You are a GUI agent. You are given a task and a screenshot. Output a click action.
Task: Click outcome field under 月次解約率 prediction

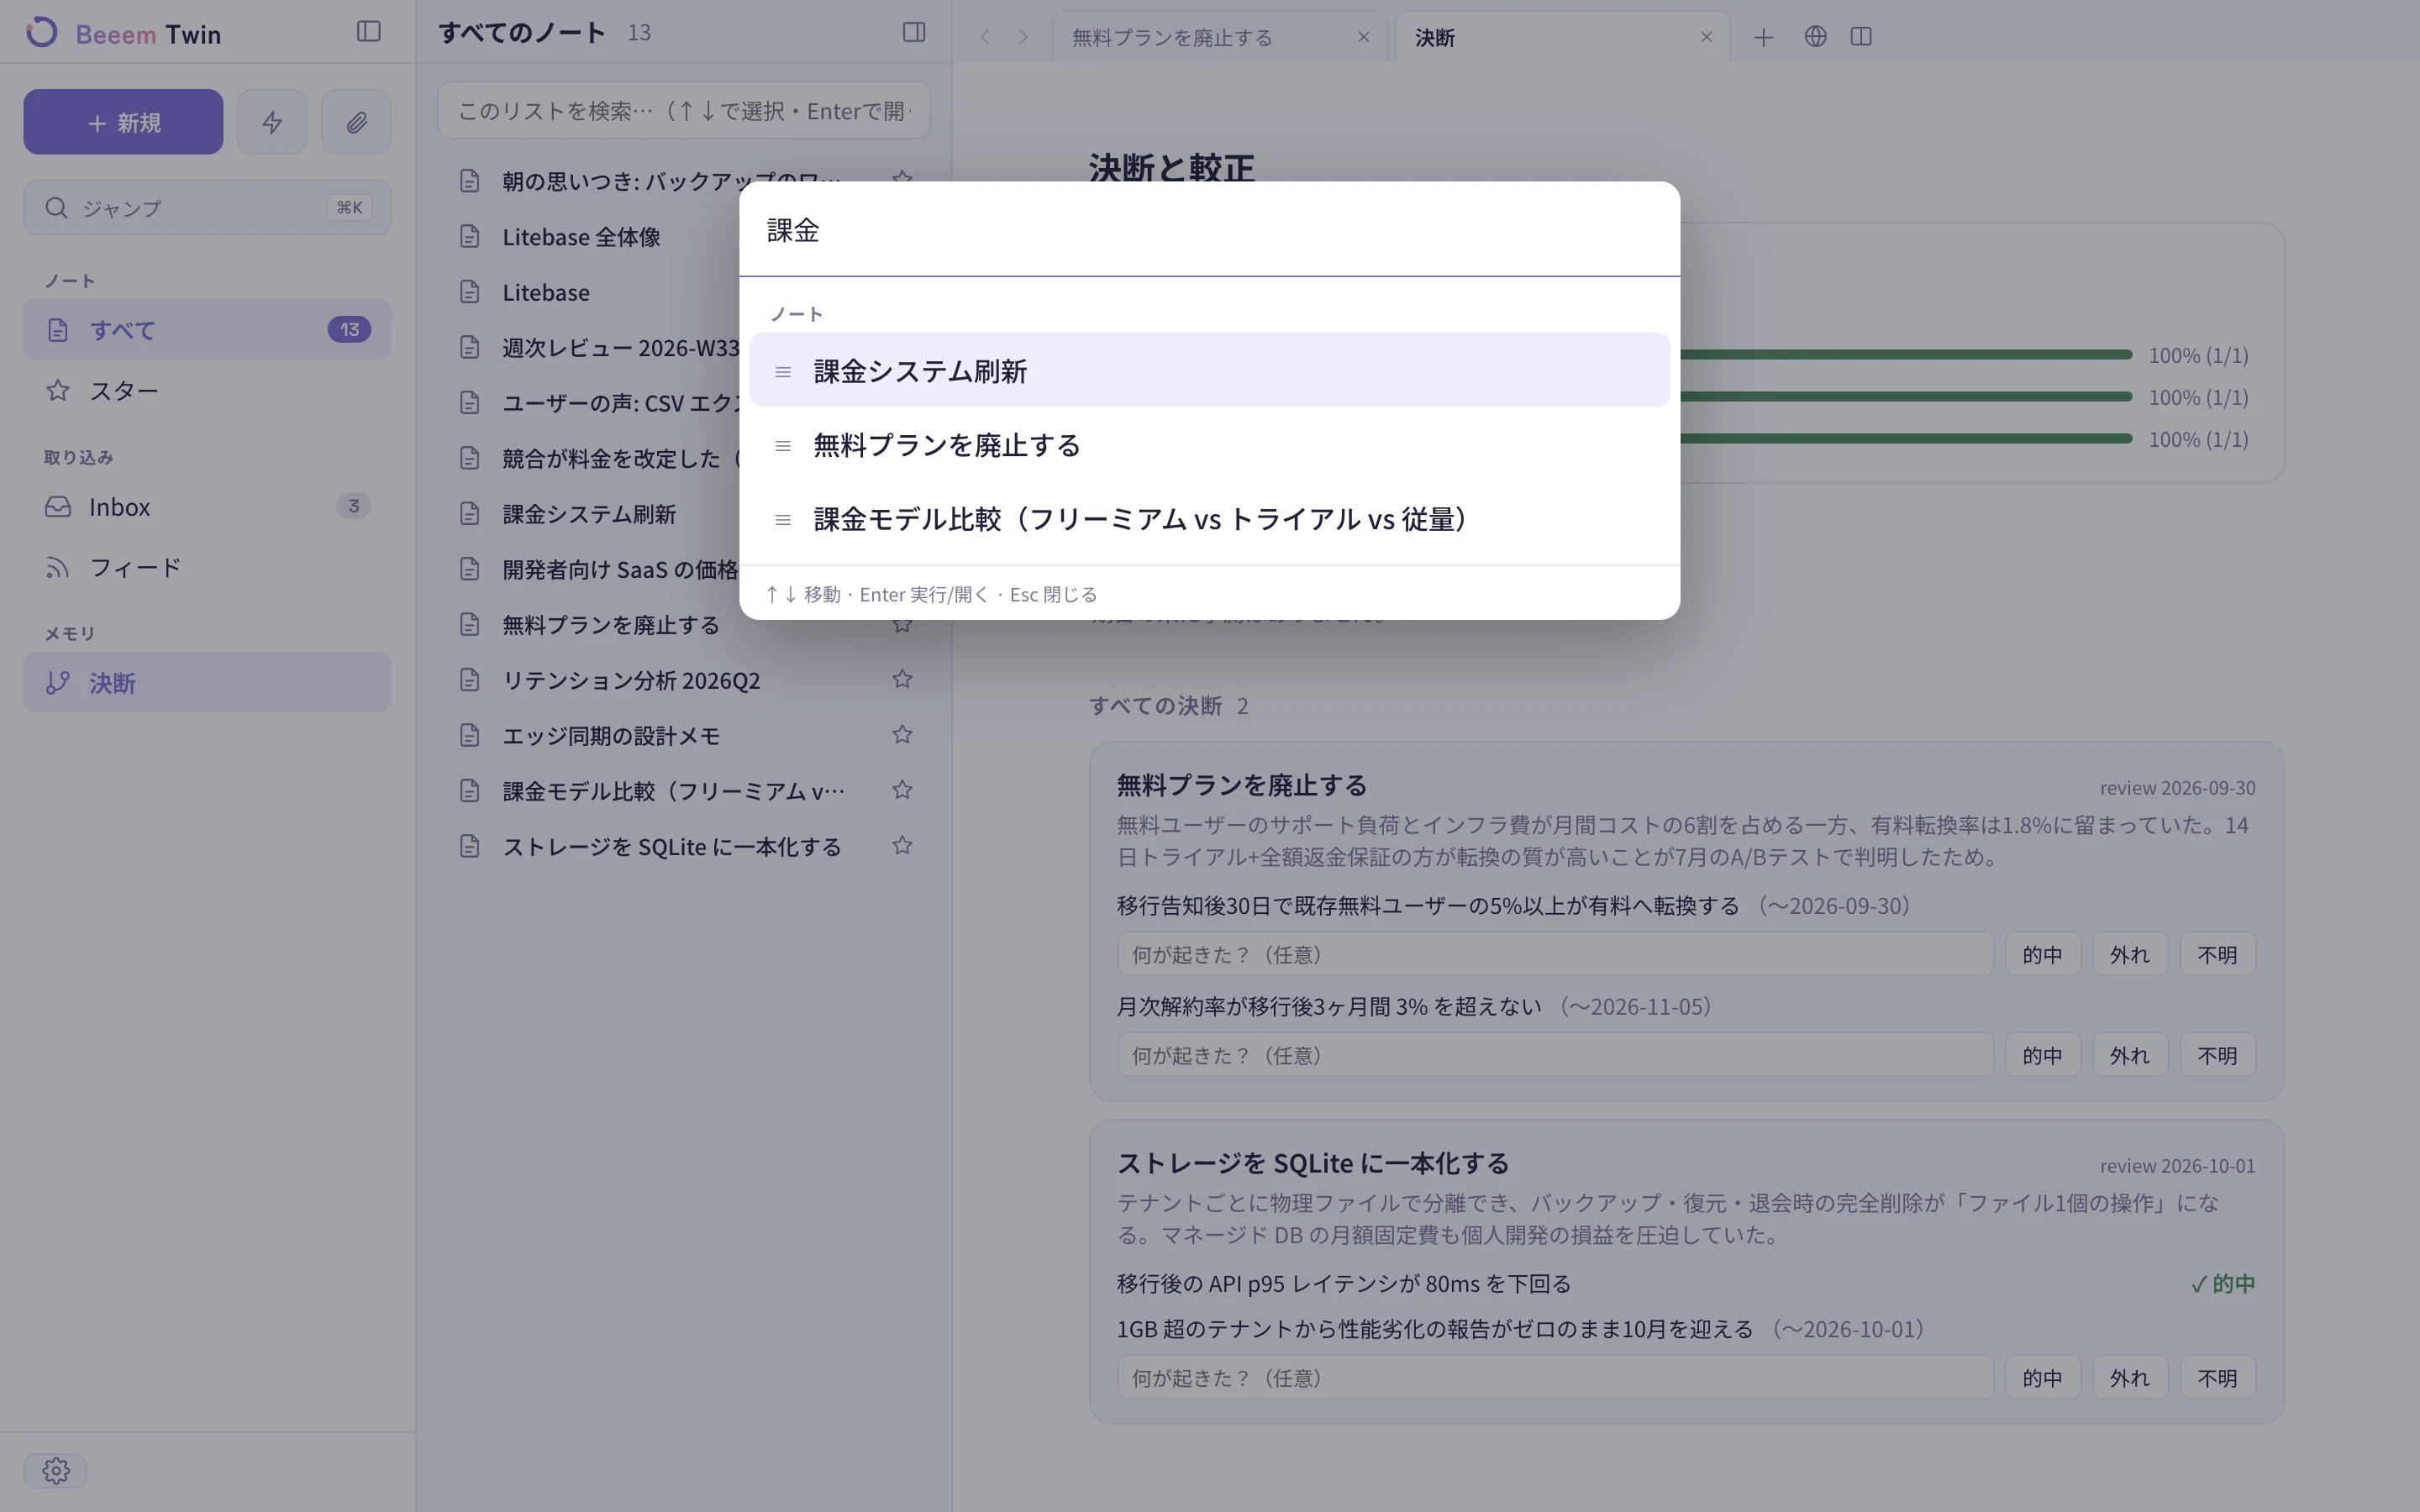tap(1555, 1055)
